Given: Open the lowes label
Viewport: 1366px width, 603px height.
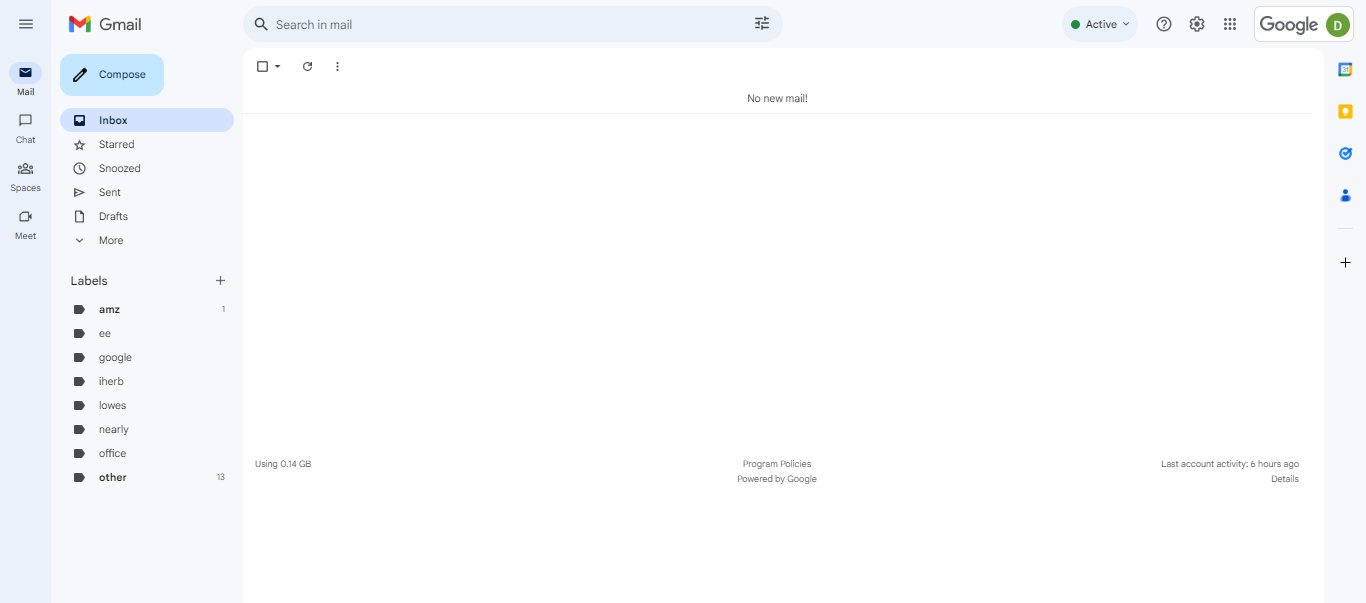Looking at the screenshot, I should (147, 406).
